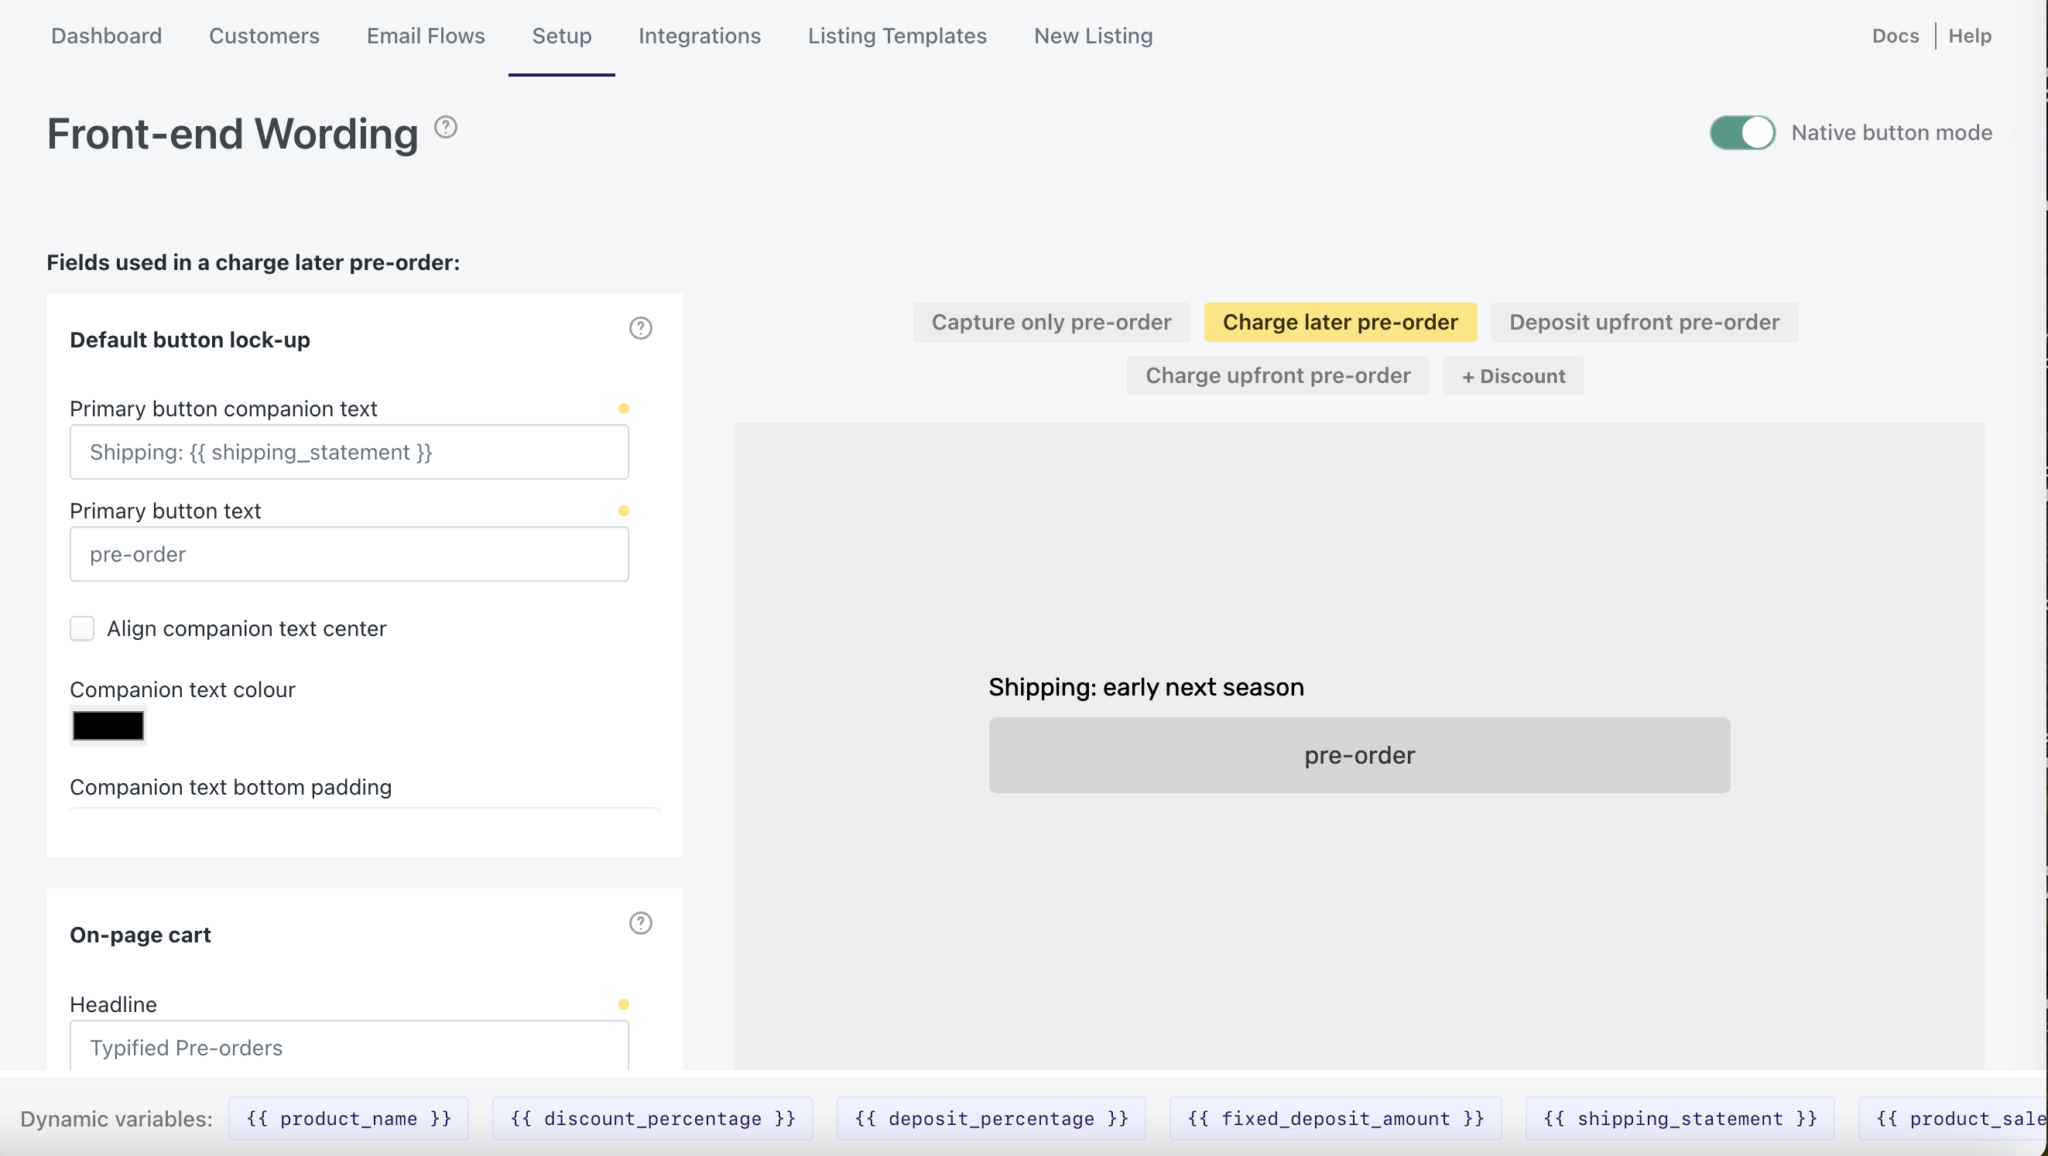Image resolution: width=2048 pixels, height=1156 pixels.
Task: Open the Companion text colour picker
Action: pos(107,726)
